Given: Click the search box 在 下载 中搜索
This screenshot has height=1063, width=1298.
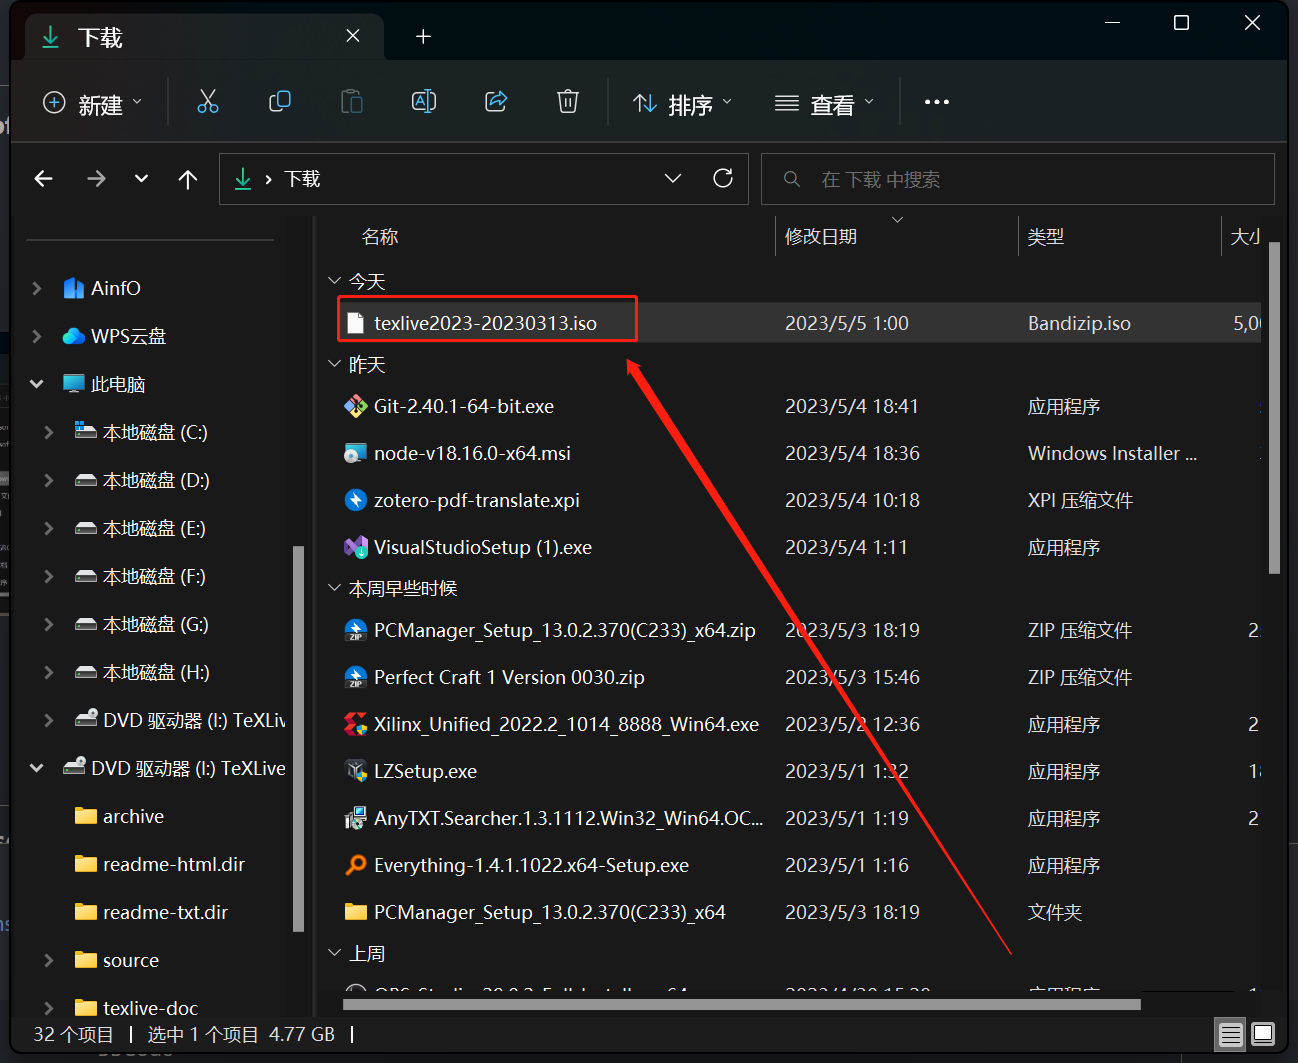Looking at the screenshot, I should 1018,179.
